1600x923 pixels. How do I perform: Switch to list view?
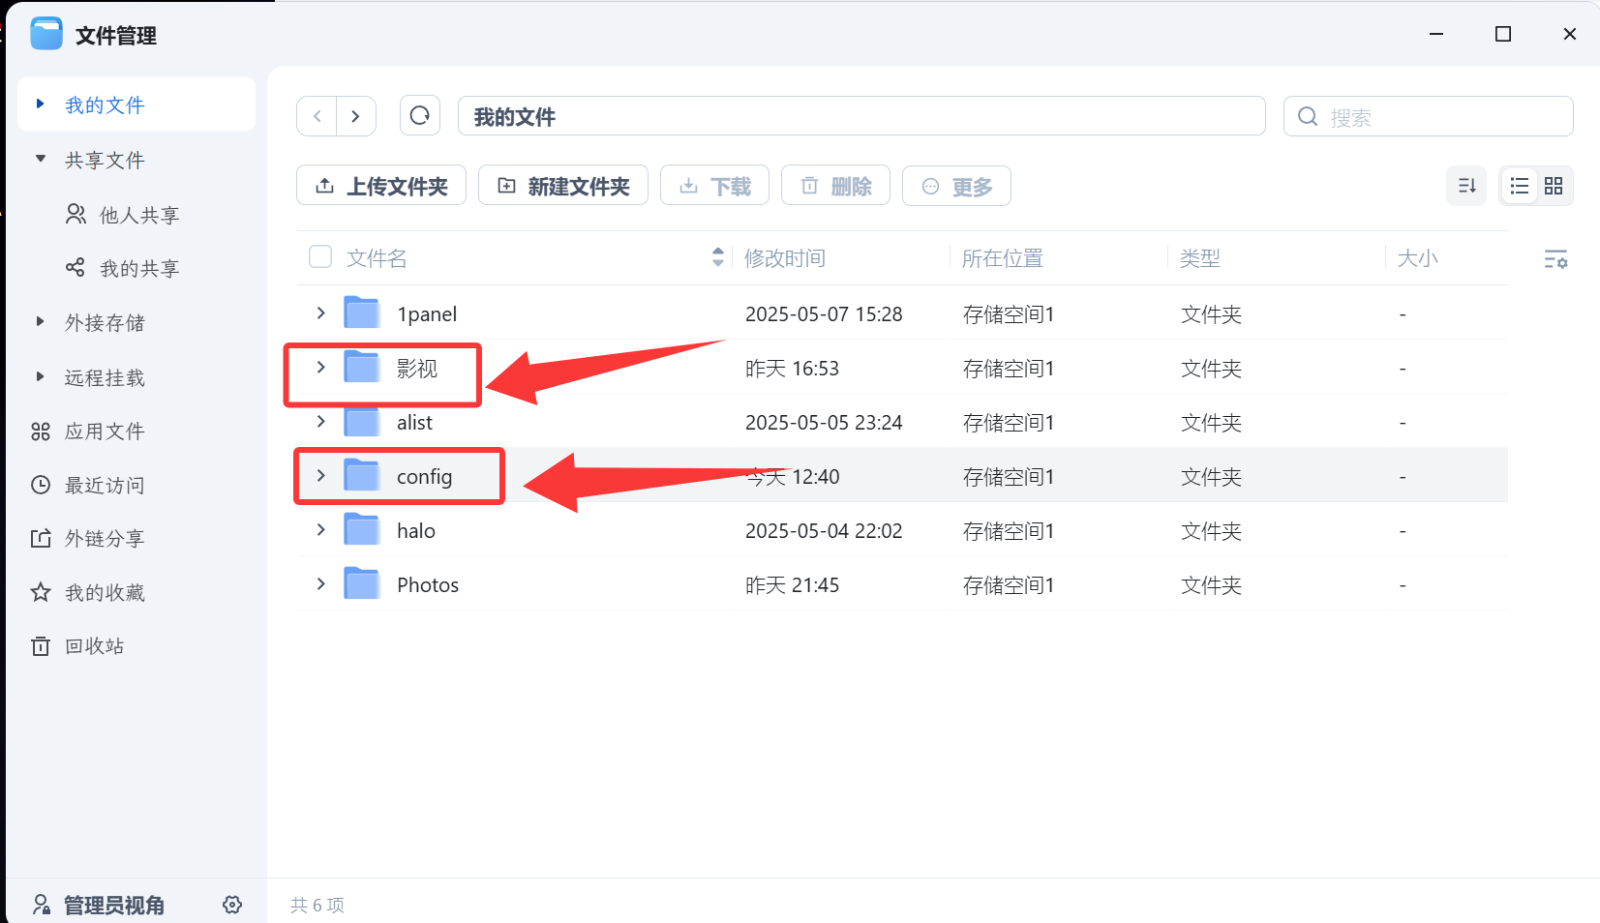[1519, 185]
